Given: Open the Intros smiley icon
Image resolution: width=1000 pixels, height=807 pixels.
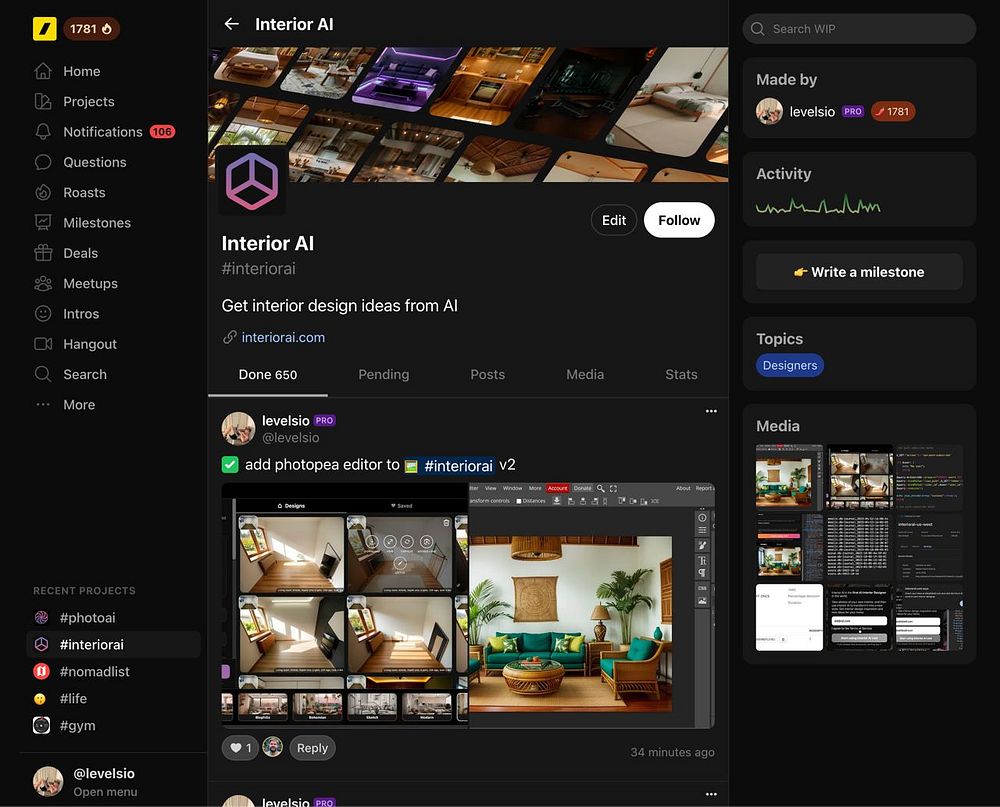Looking at the screenshot, I should [43, 314].
